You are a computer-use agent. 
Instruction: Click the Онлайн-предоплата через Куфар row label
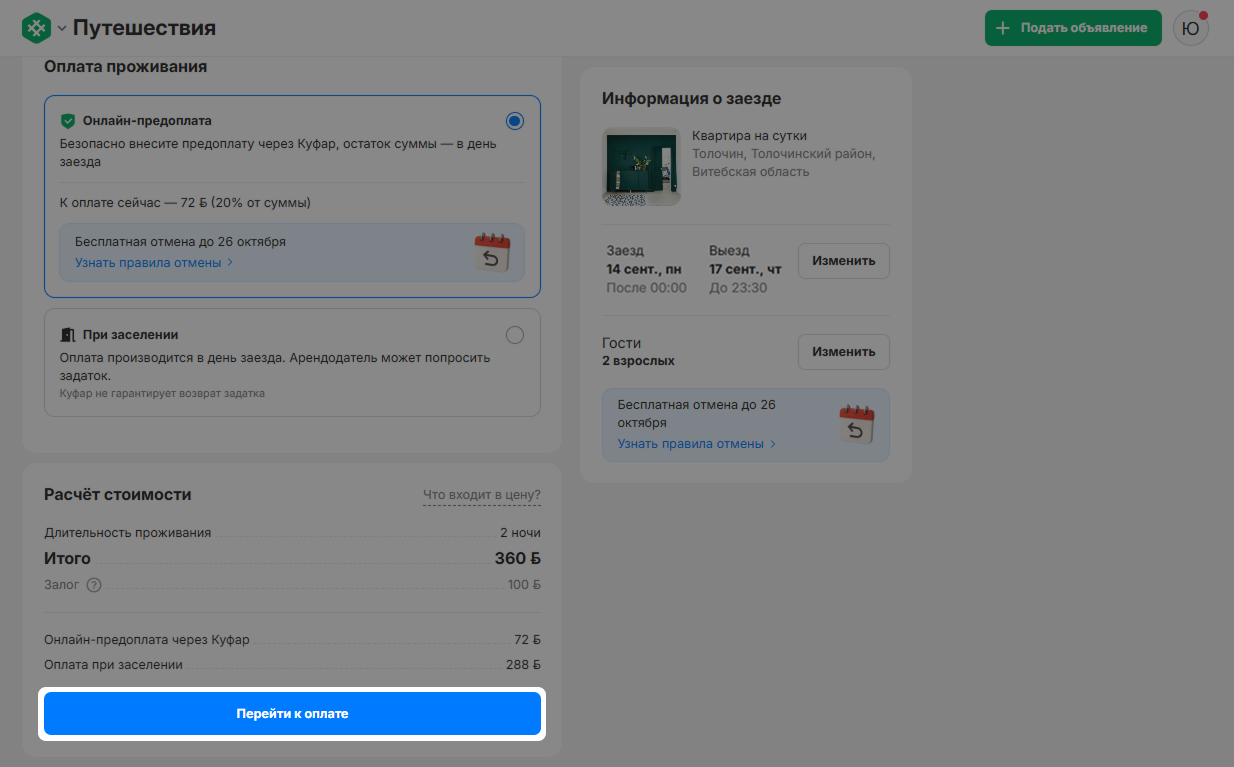click(147, 639)
